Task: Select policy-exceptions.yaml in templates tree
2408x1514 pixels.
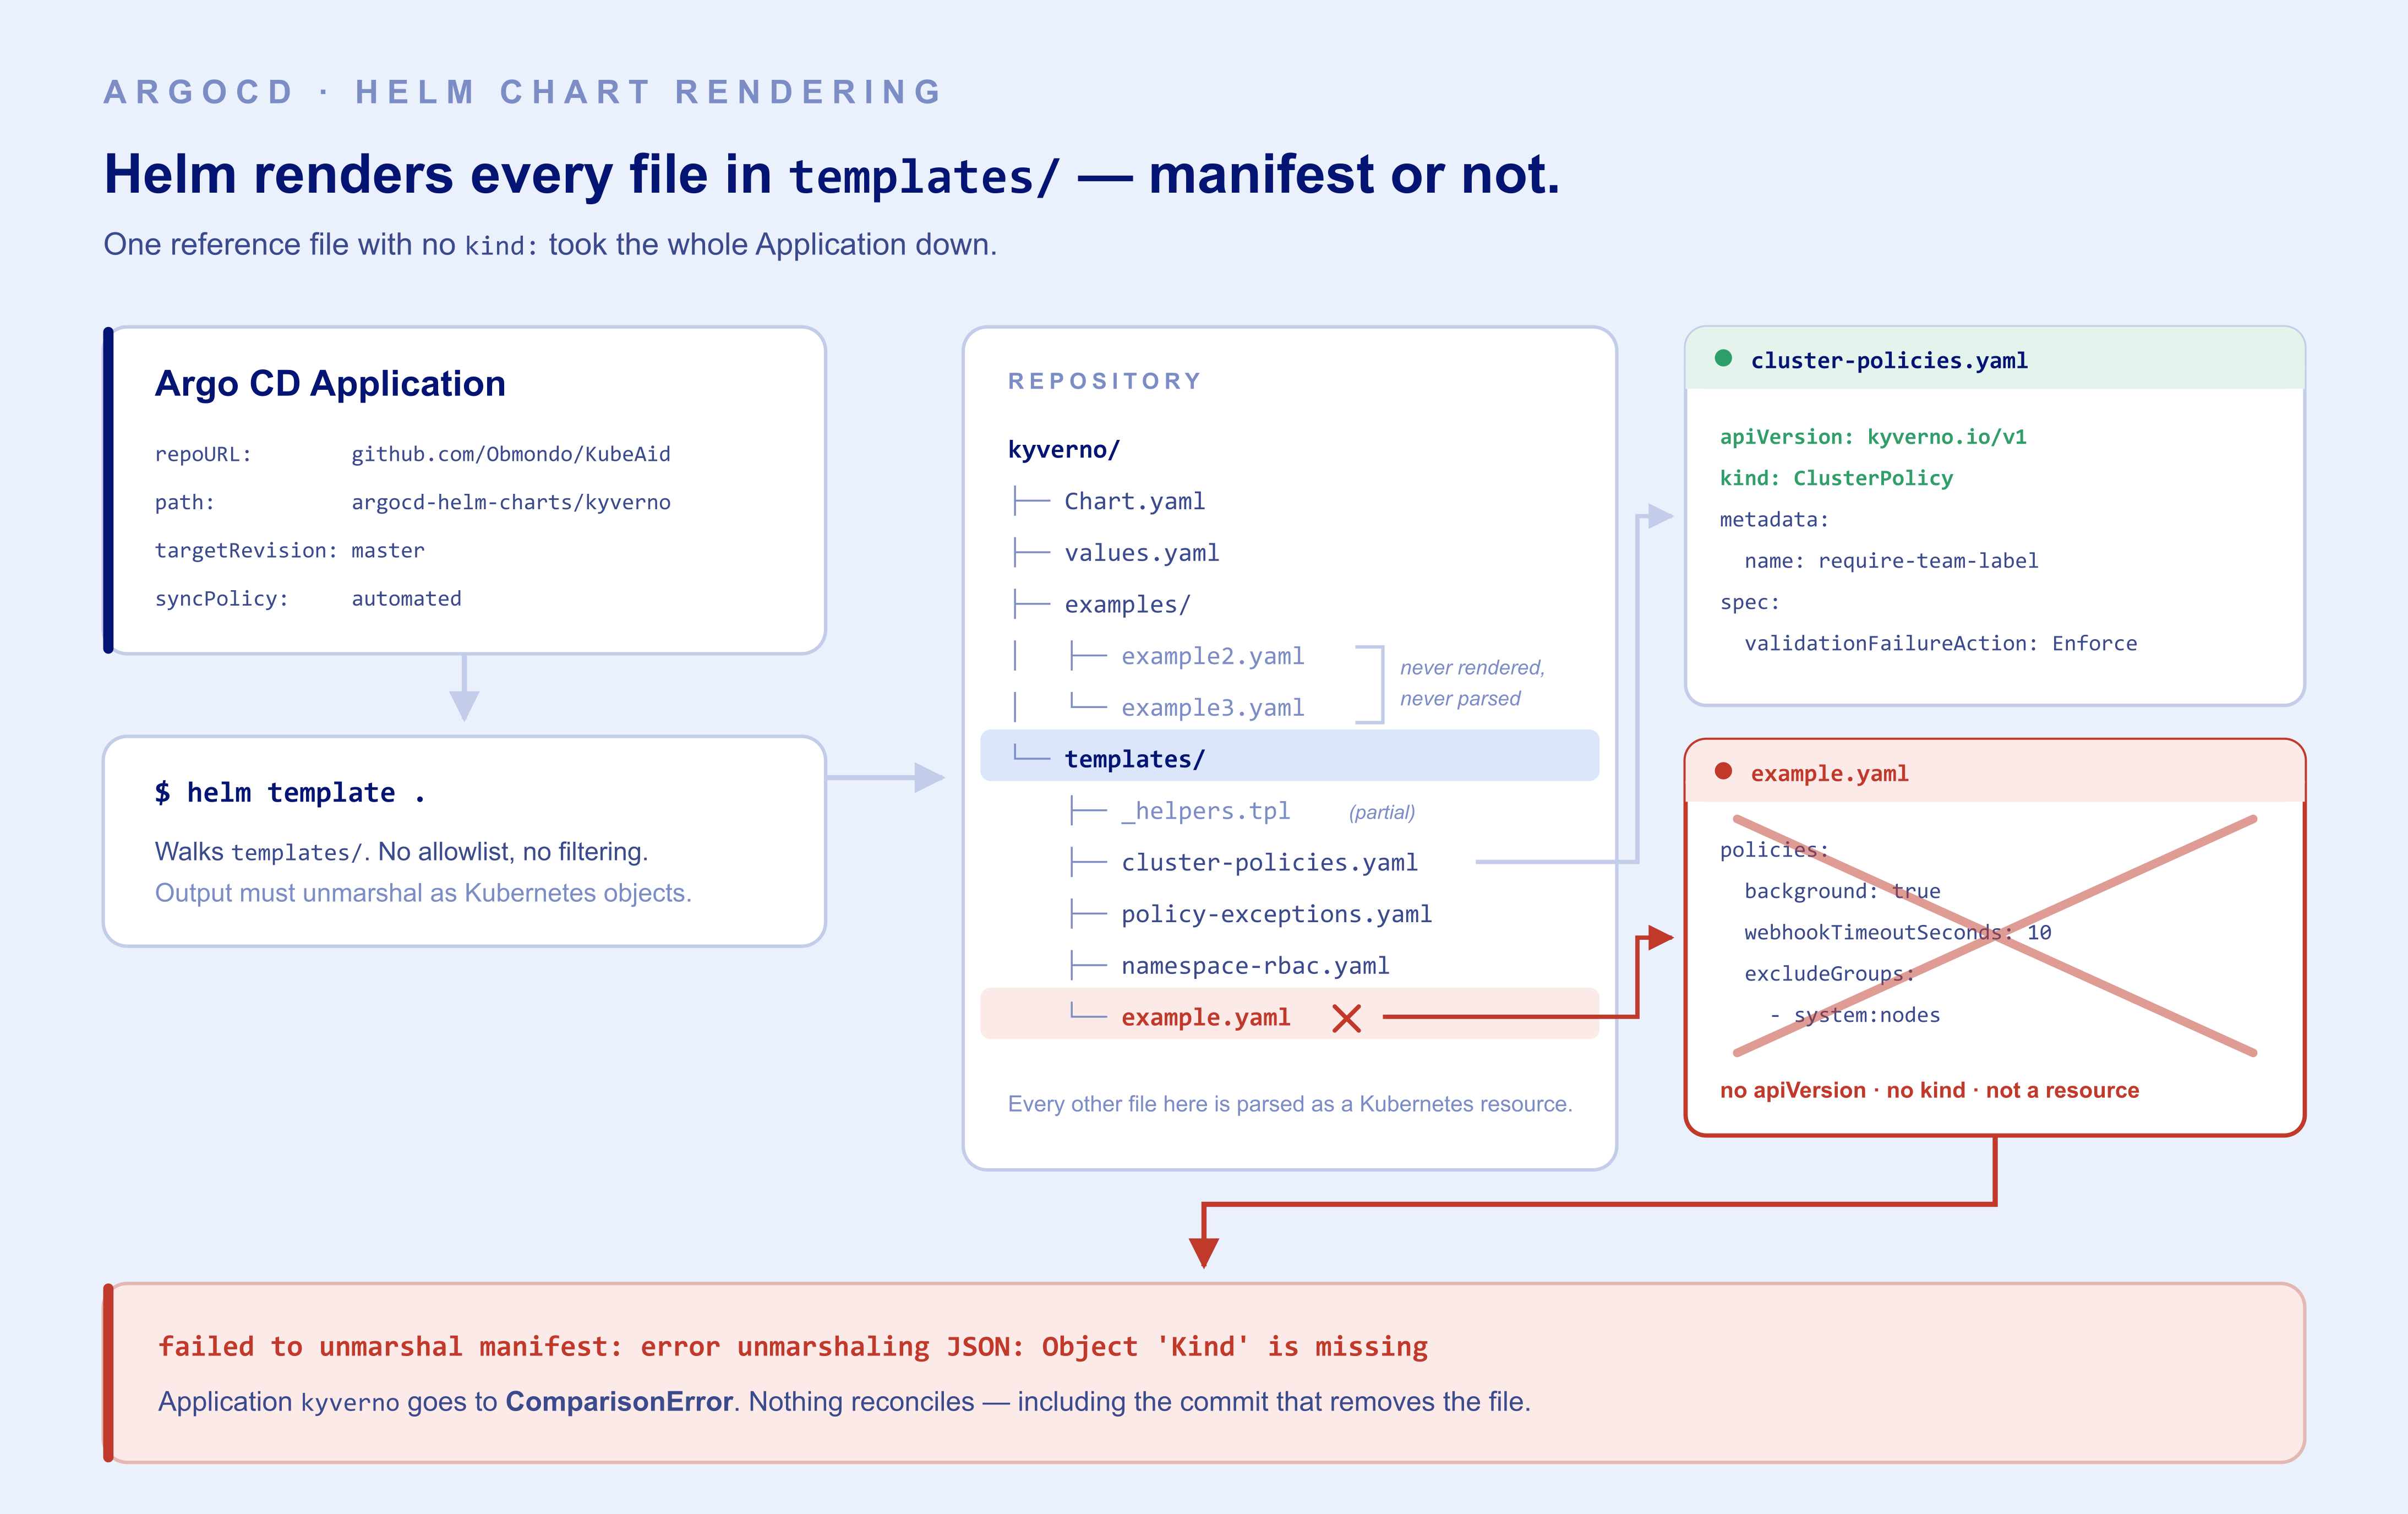Action: 1276,914
